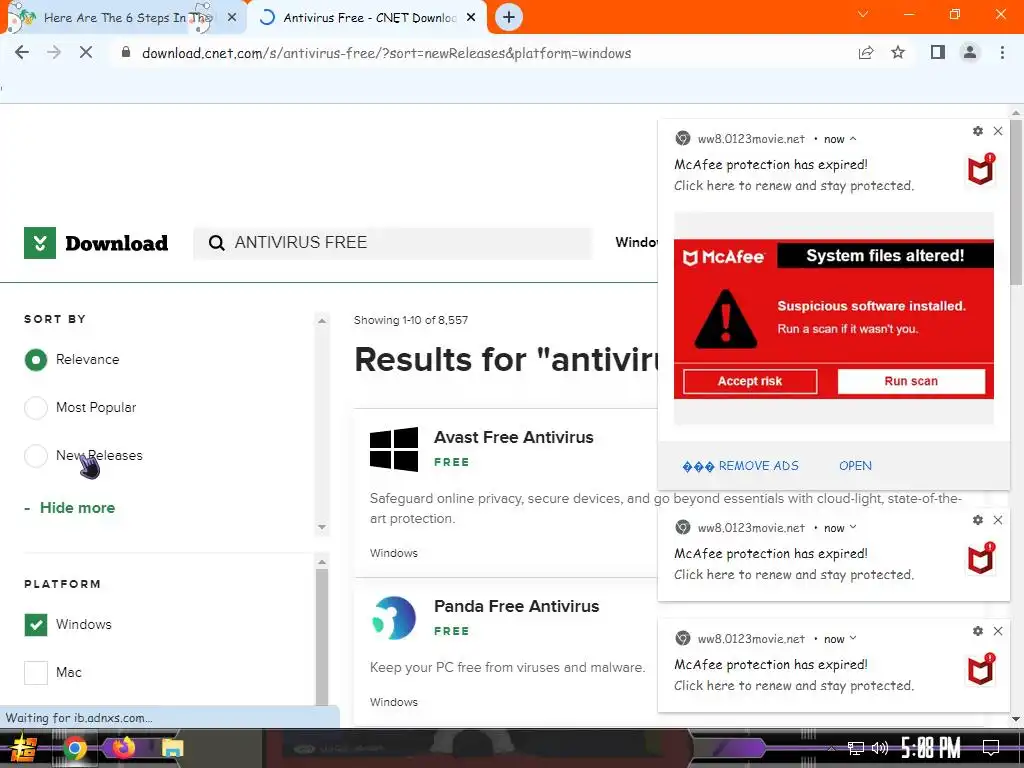Collapse the first McAfee notification chevron
Screen dimensions: 1024x768
pyautogui.click(x=853, y=138)
